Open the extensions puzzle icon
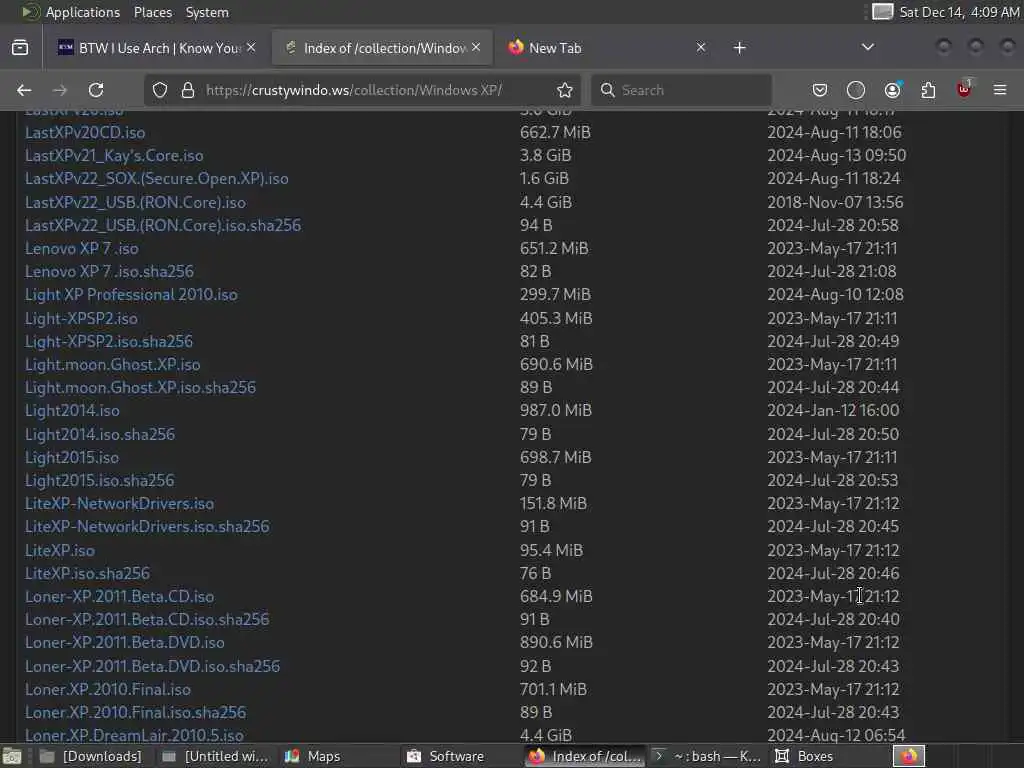Image resolution: width=1024 pixels, height=768 pixels. tap(928, 90)
